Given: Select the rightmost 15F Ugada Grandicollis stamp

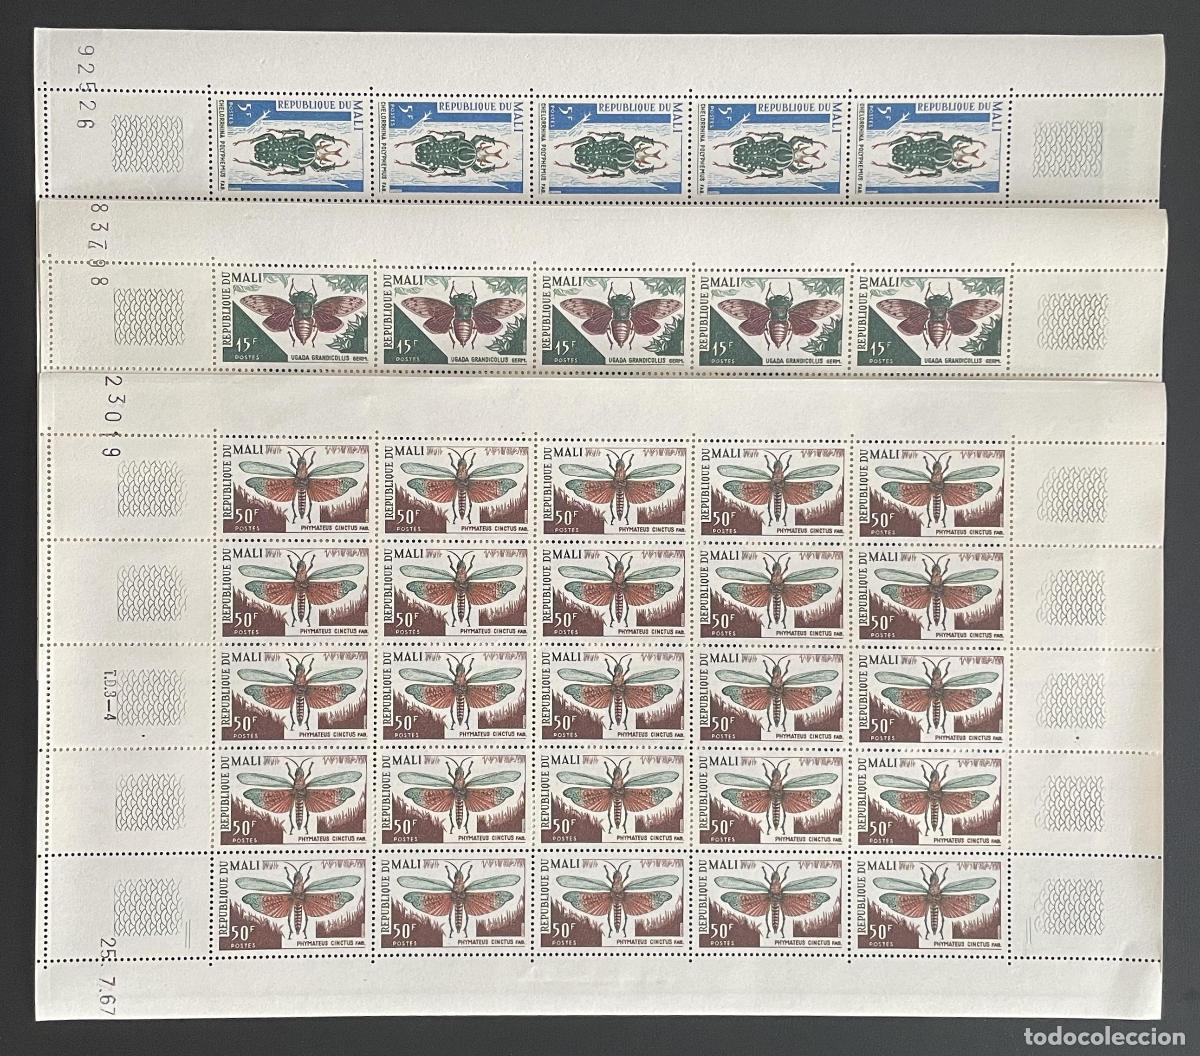Looking at the screenshot, I should pyautogui.click(x=933, y=318).
